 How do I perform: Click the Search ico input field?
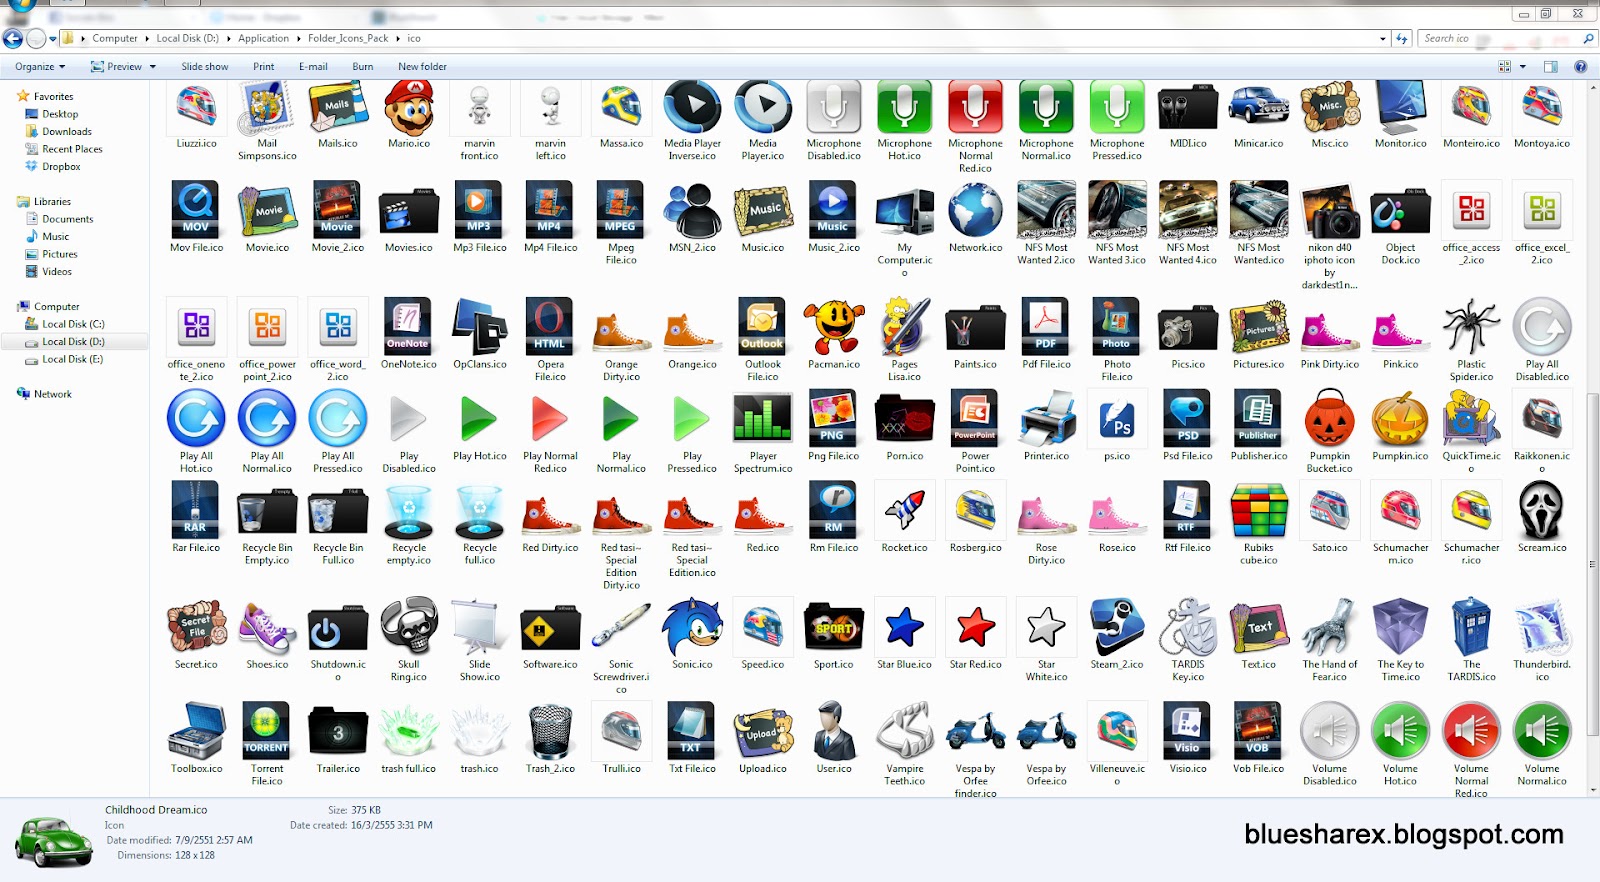click(1500, 39)
